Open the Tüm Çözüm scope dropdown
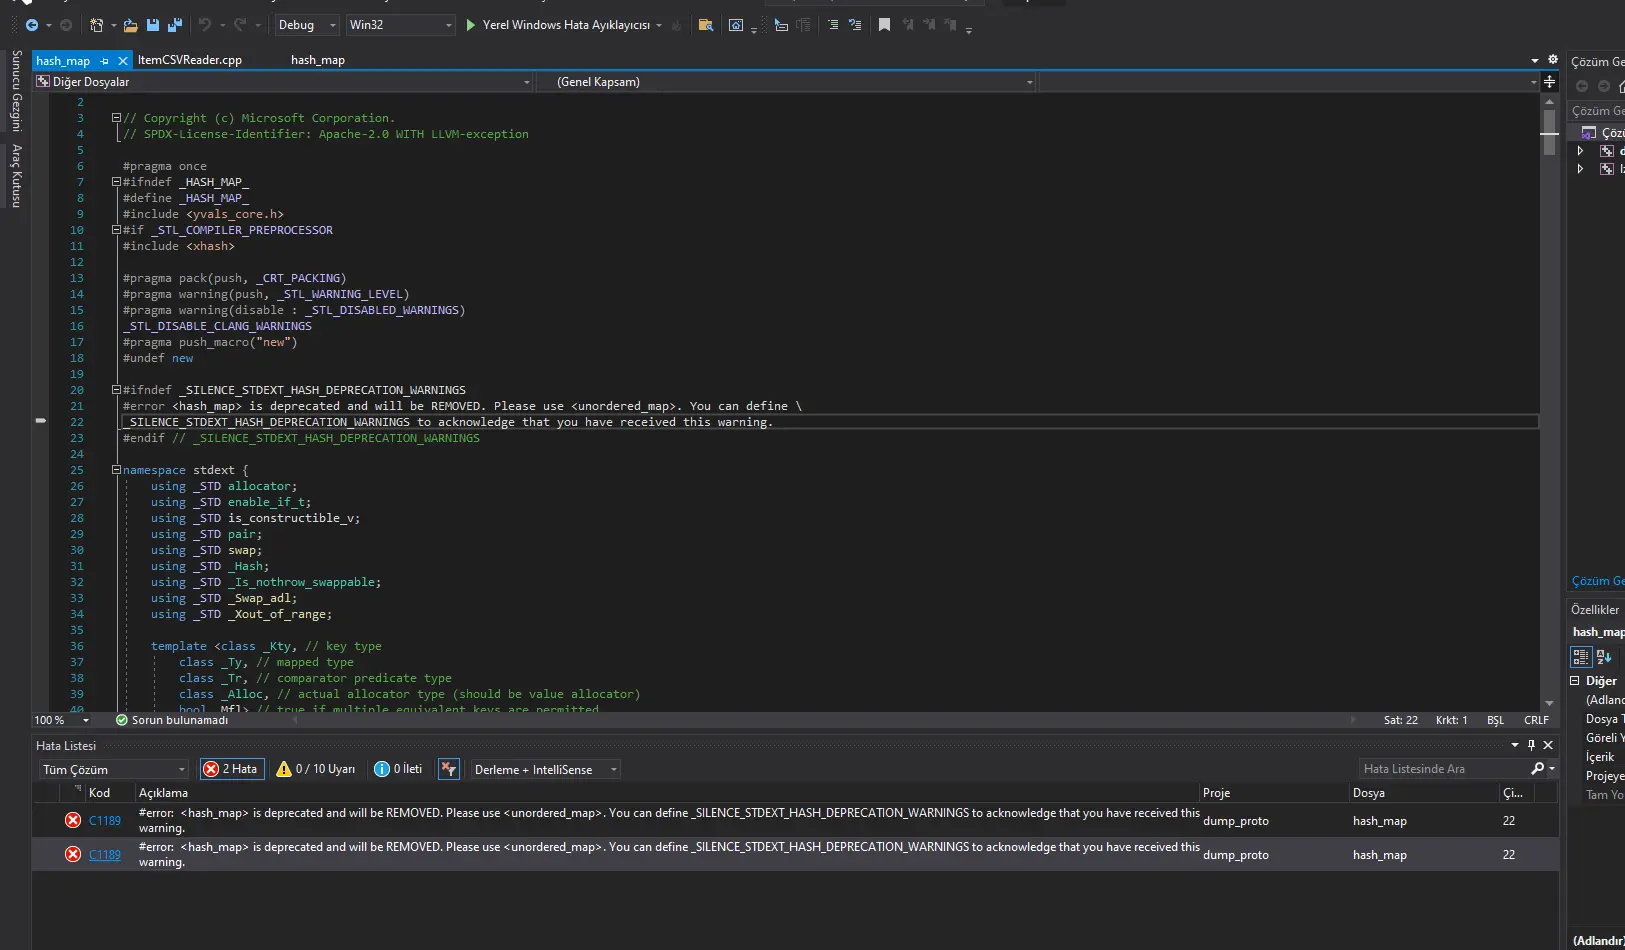This screenshot has height=950, width=1625. click(114, 769)
